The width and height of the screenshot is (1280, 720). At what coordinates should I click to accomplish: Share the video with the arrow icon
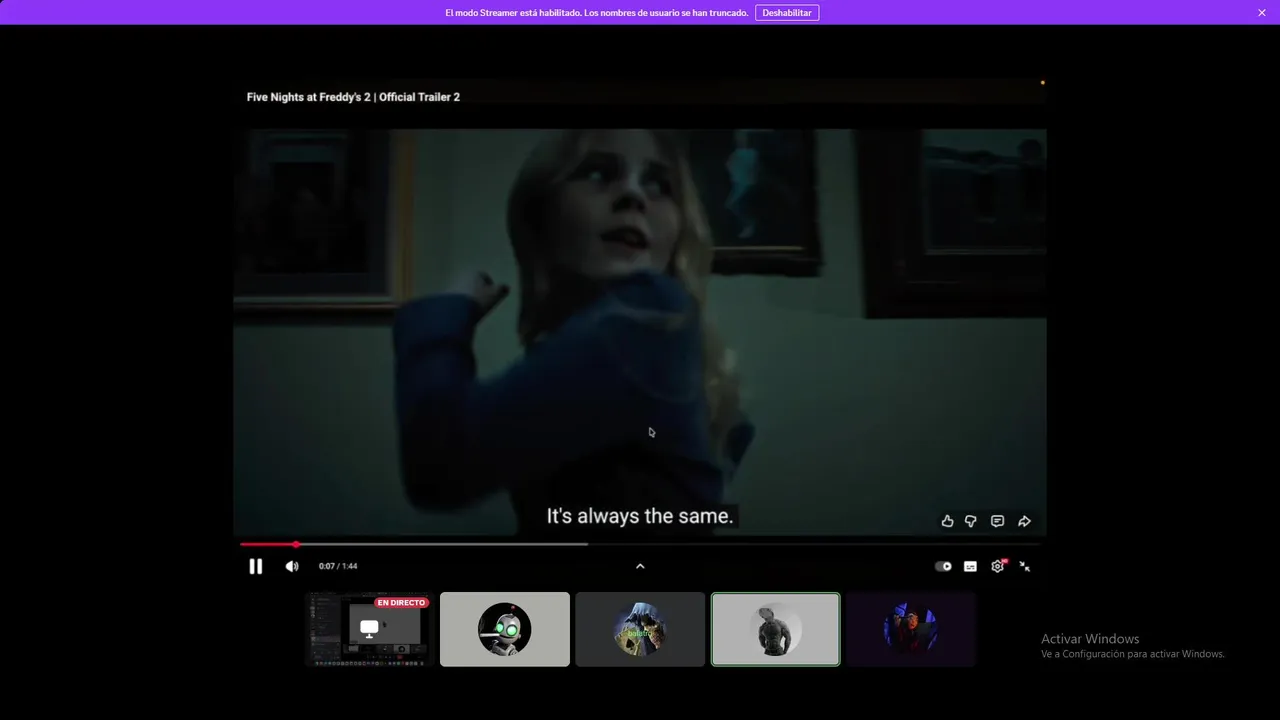(1024, 521)
